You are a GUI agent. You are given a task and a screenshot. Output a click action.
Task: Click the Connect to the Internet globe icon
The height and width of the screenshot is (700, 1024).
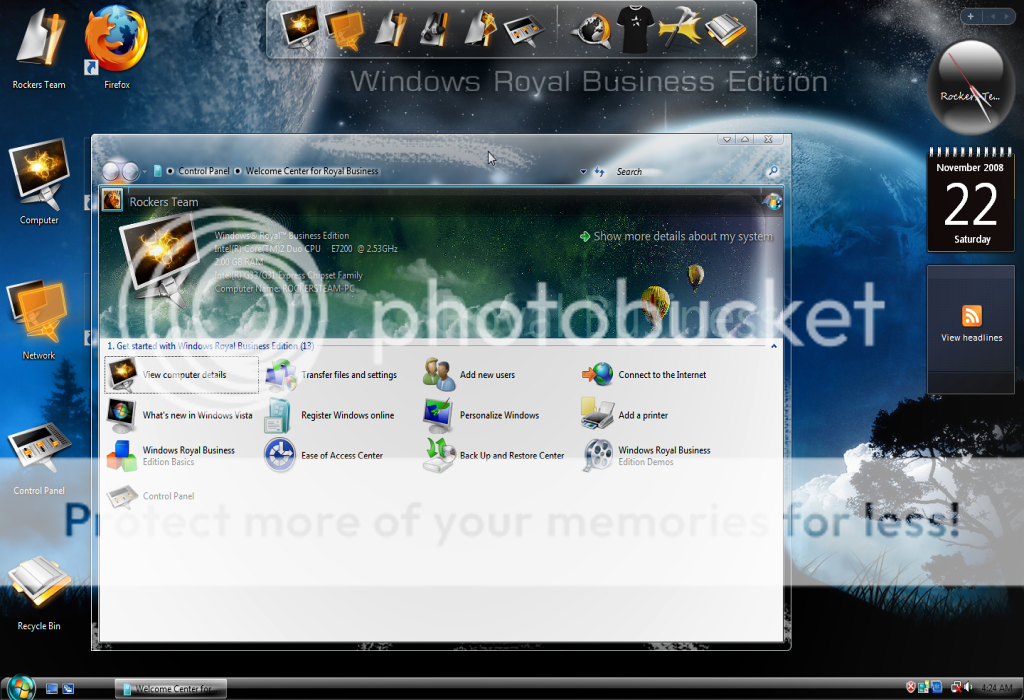click(598, 374)
